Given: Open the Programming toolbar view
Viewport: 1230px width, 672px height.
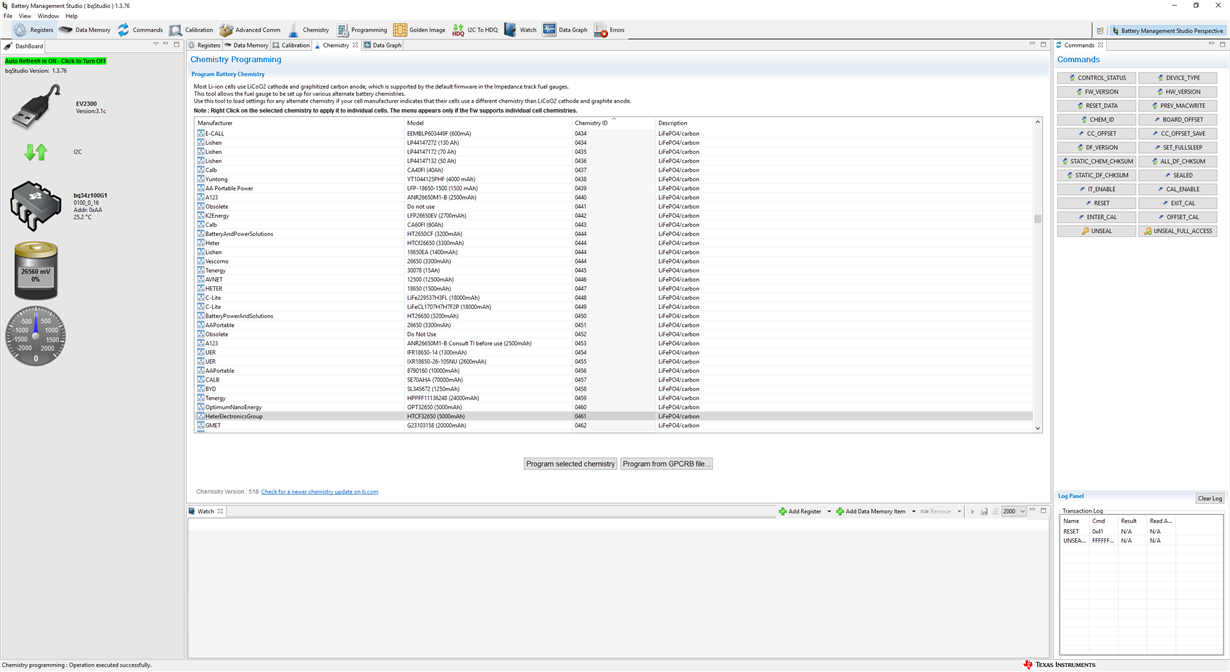Looking at the screenshot, I should click(361, 30).
